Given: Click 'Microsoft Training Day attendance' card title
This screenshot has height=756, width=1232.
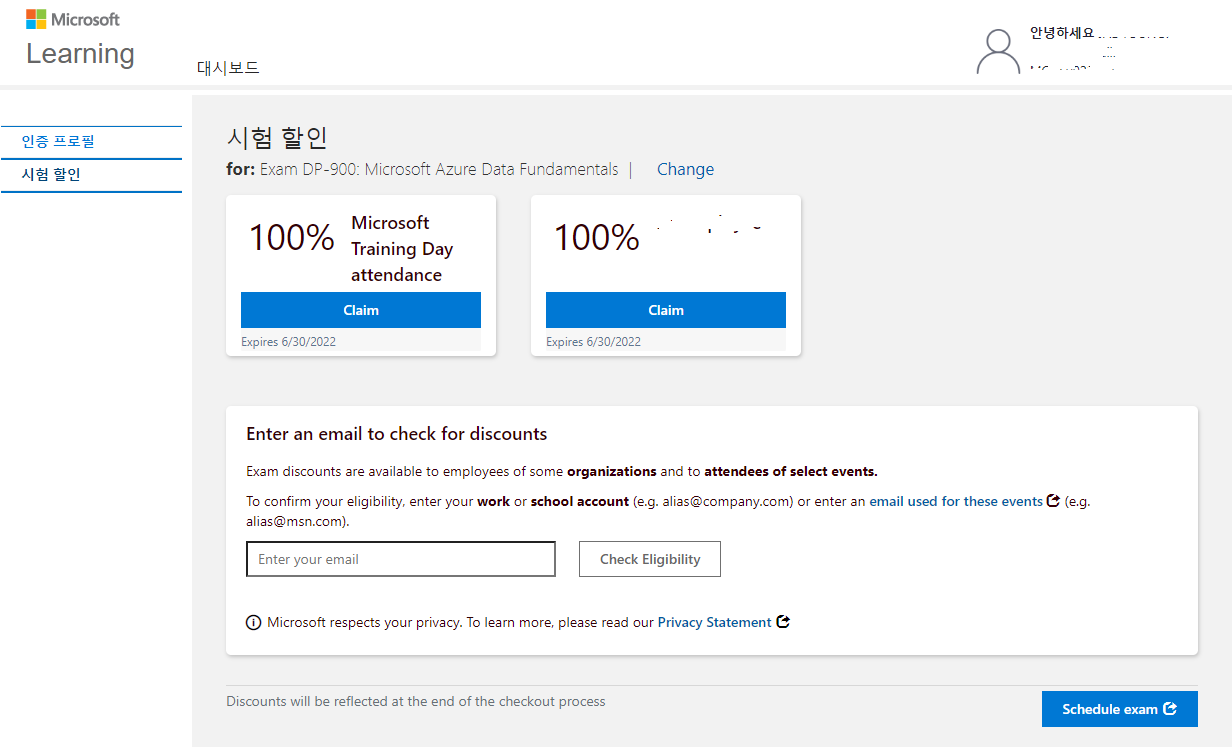Looking at the screenshot, I should (402, 248).
